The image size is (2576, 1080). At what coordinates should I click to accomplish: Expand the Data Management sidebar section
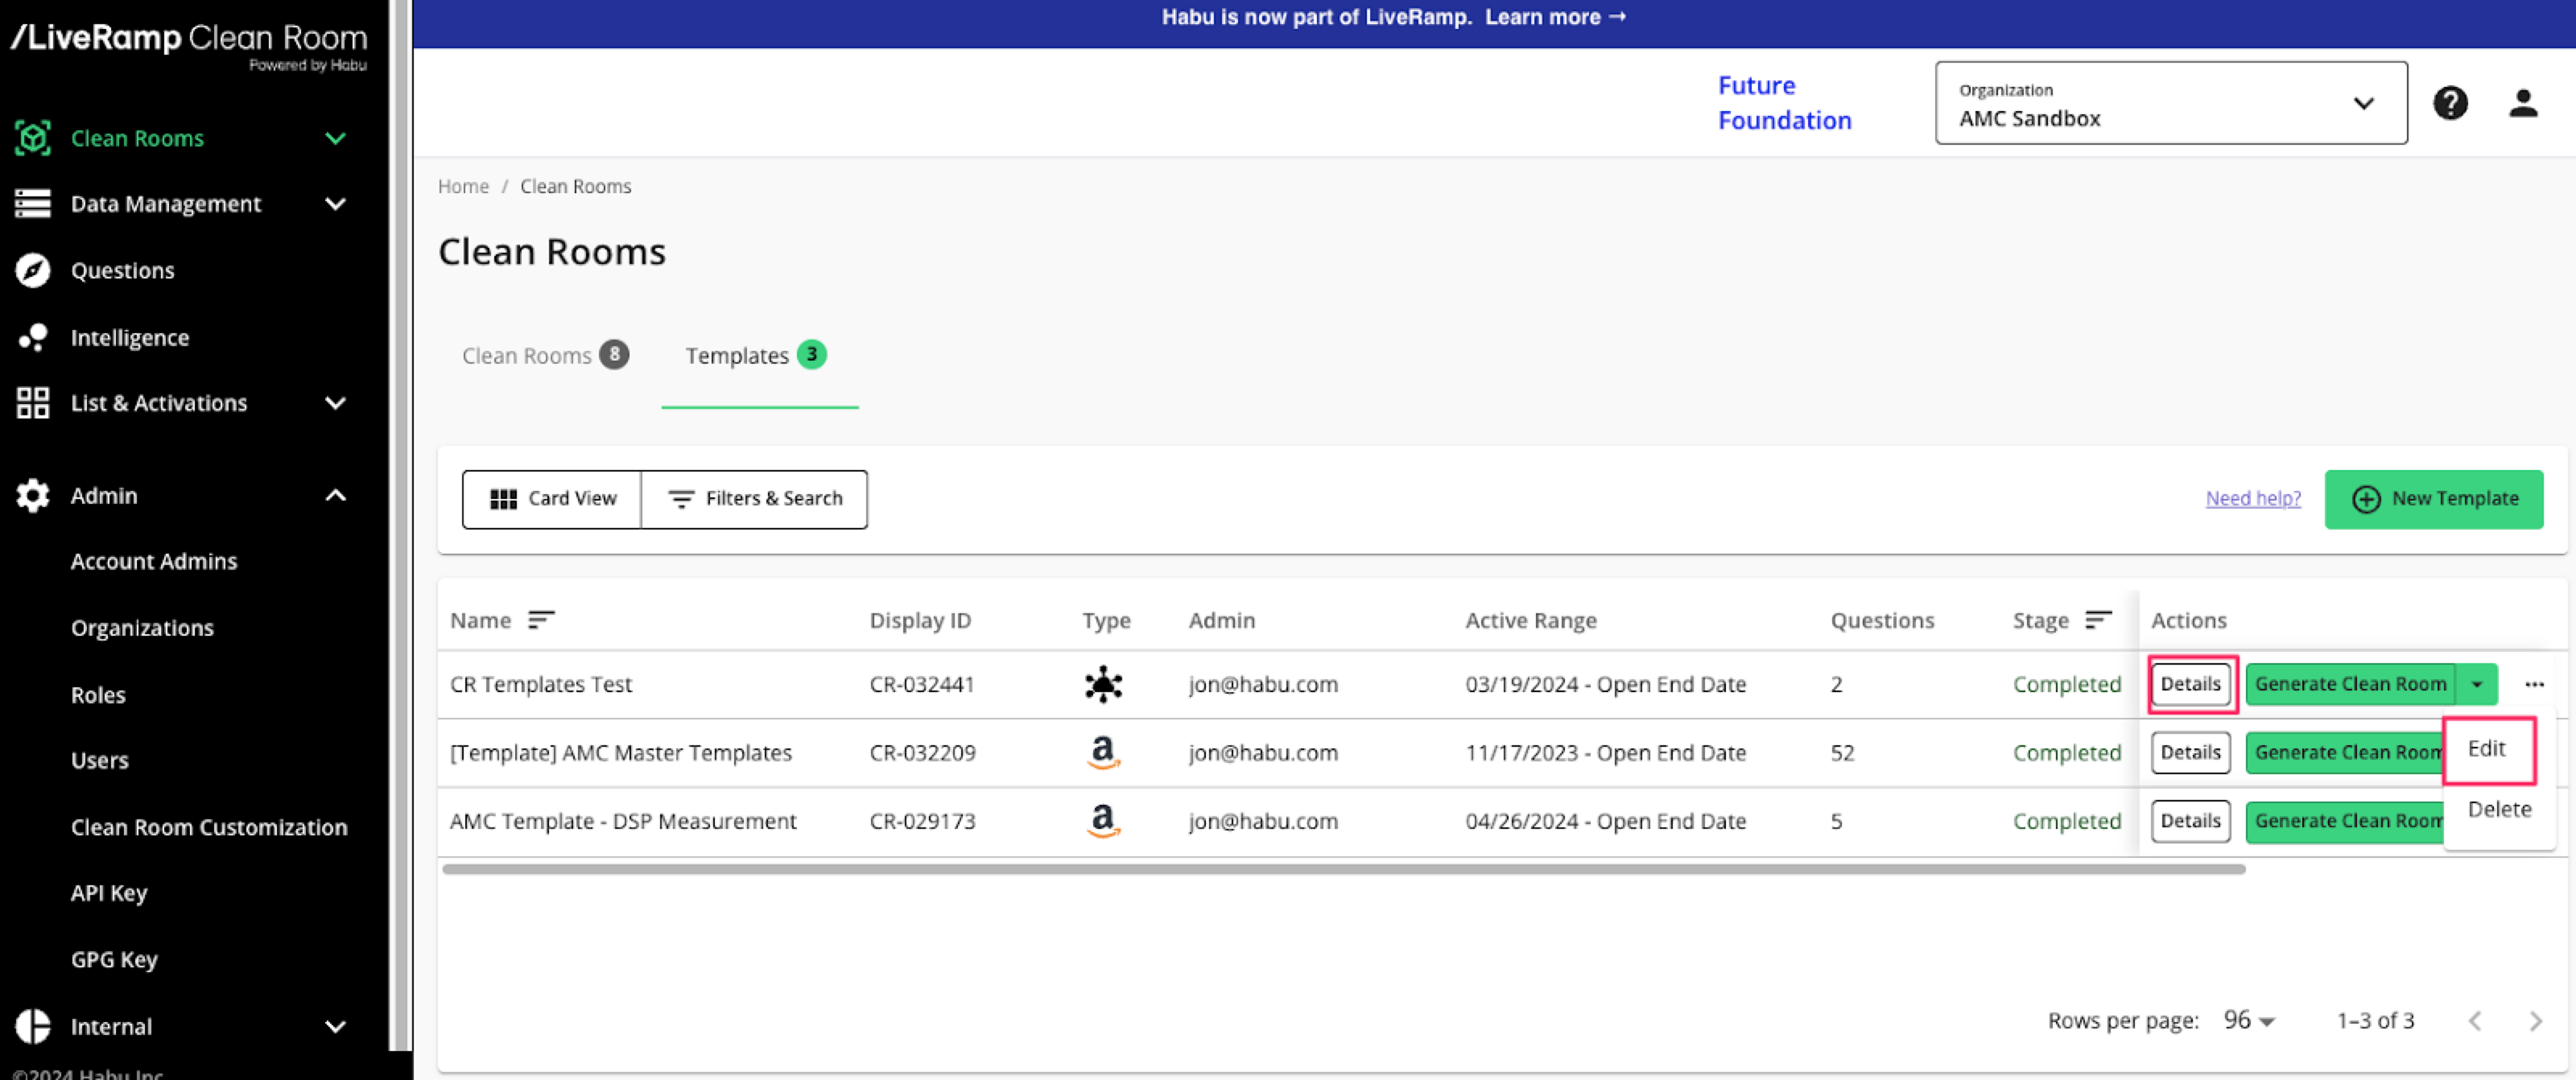[335, 204]
